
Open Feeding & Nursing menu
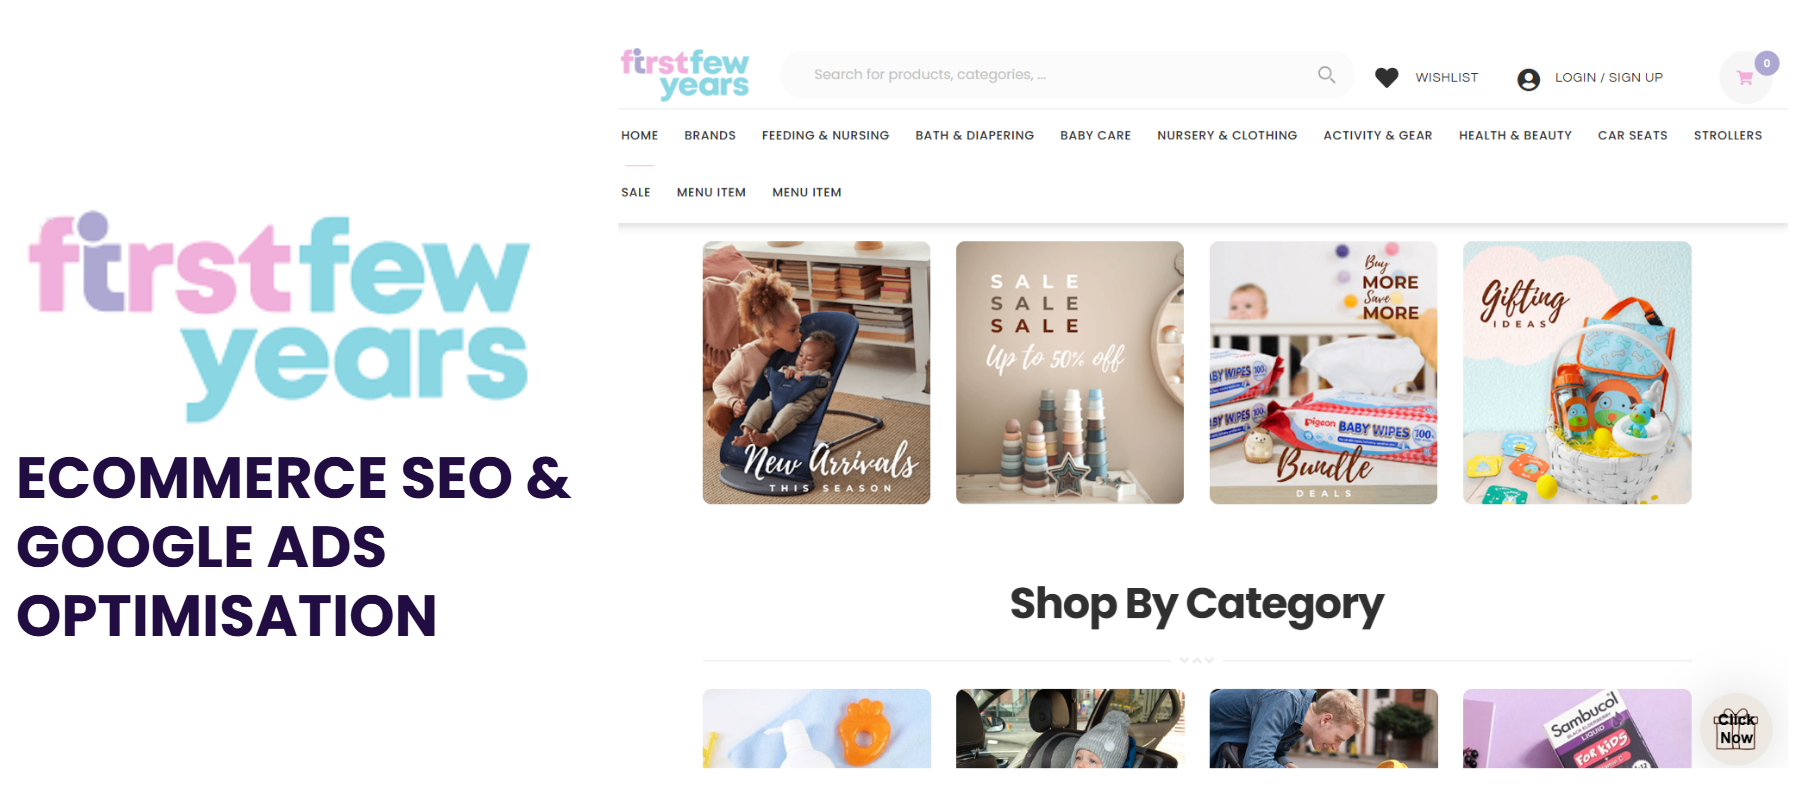coord(825,135)
